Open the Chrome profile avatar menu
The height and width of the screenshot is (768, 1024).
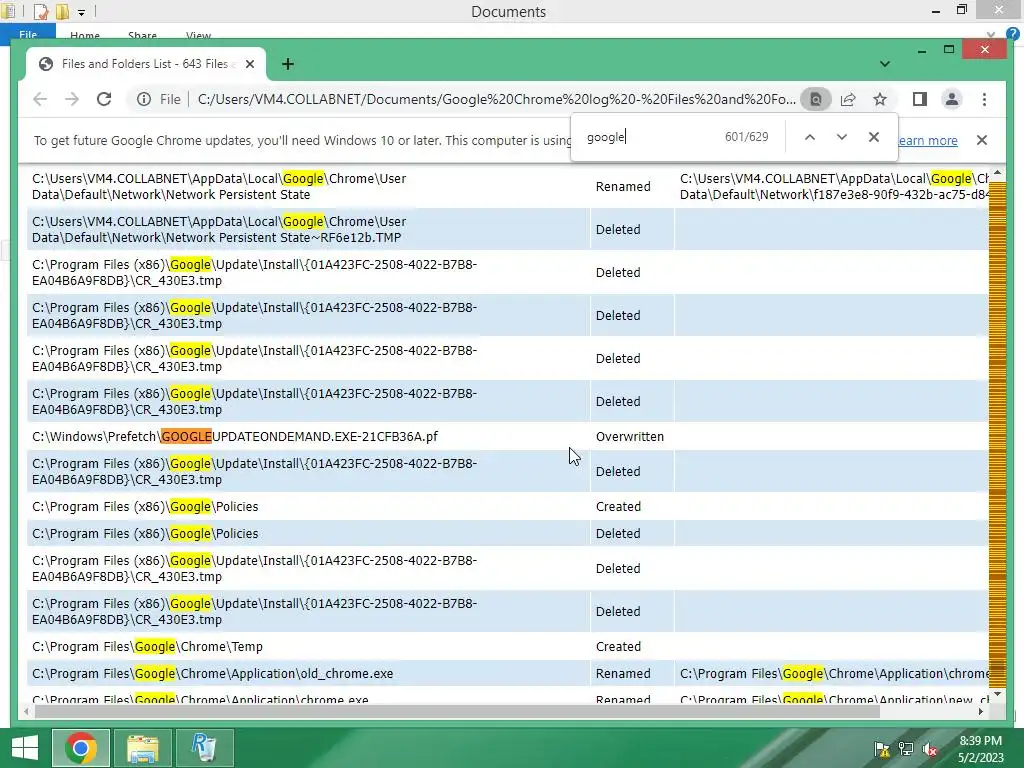click(x=952, y=99)
